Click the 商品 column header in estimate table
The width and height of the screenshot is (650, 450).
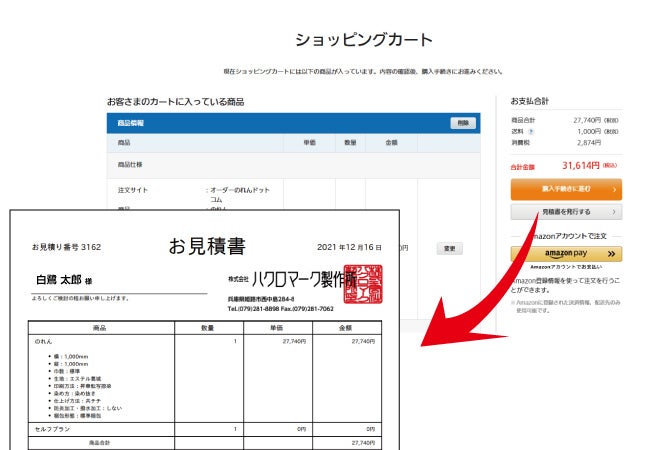click(x=100, y=328)
